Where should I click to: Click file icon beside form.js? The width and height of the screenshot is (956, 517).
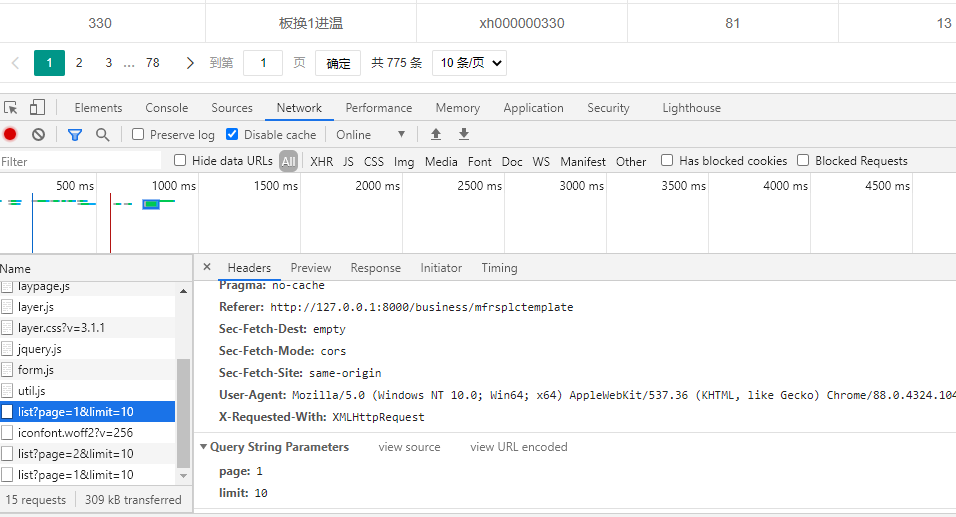pos(7,369)
